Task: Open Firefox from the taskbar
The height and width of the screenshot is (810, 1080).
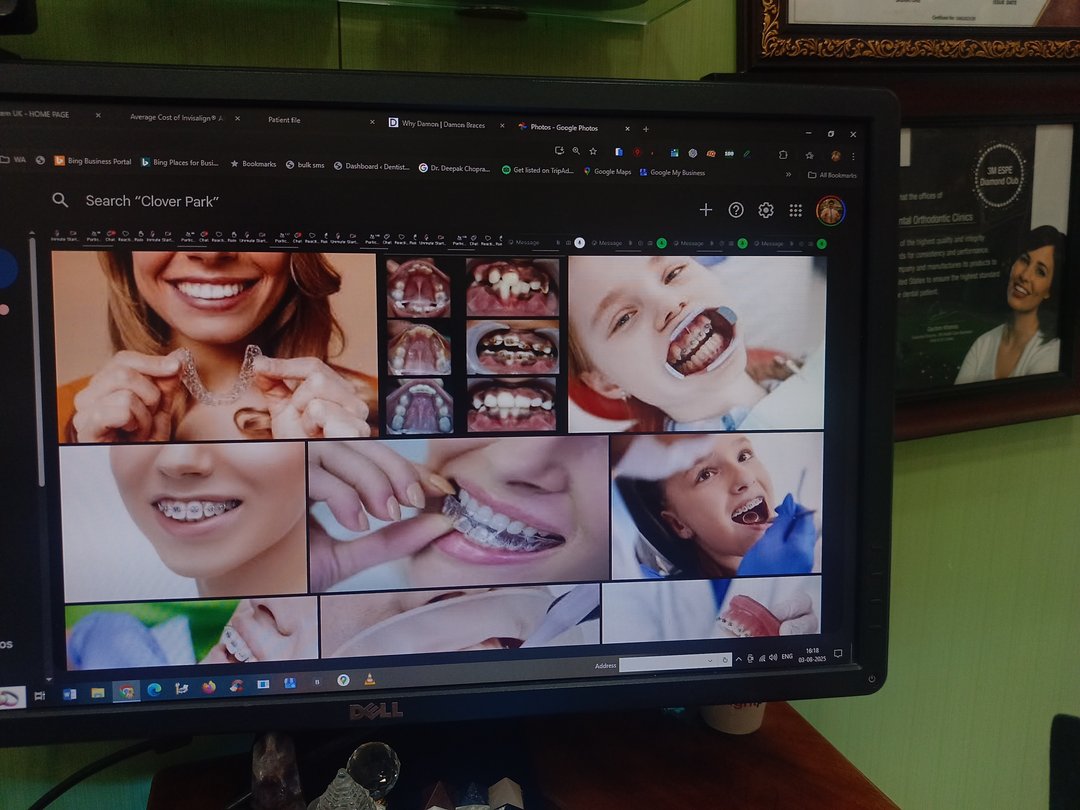Action: [x=209, y=687]
